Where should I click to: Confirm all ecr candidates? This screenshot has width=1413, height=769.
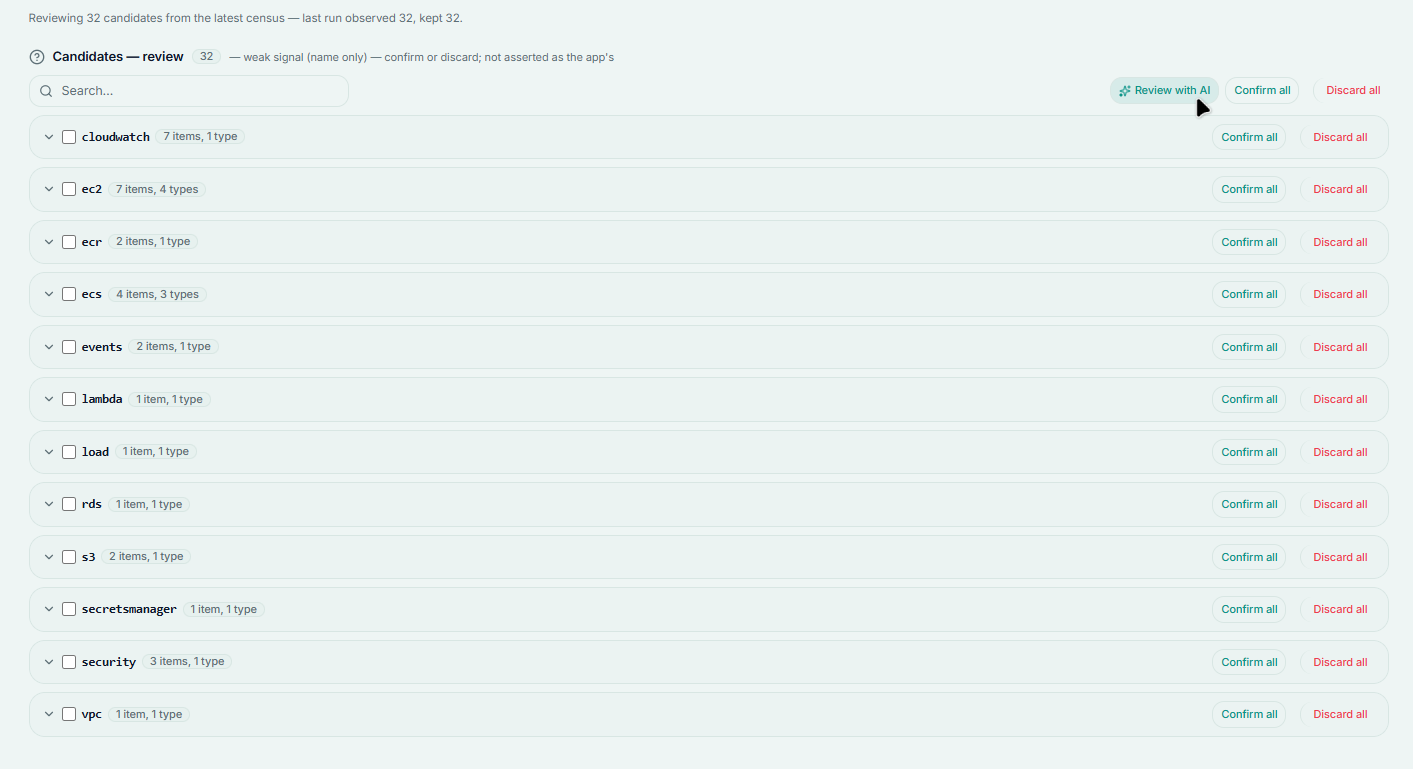1249,242
